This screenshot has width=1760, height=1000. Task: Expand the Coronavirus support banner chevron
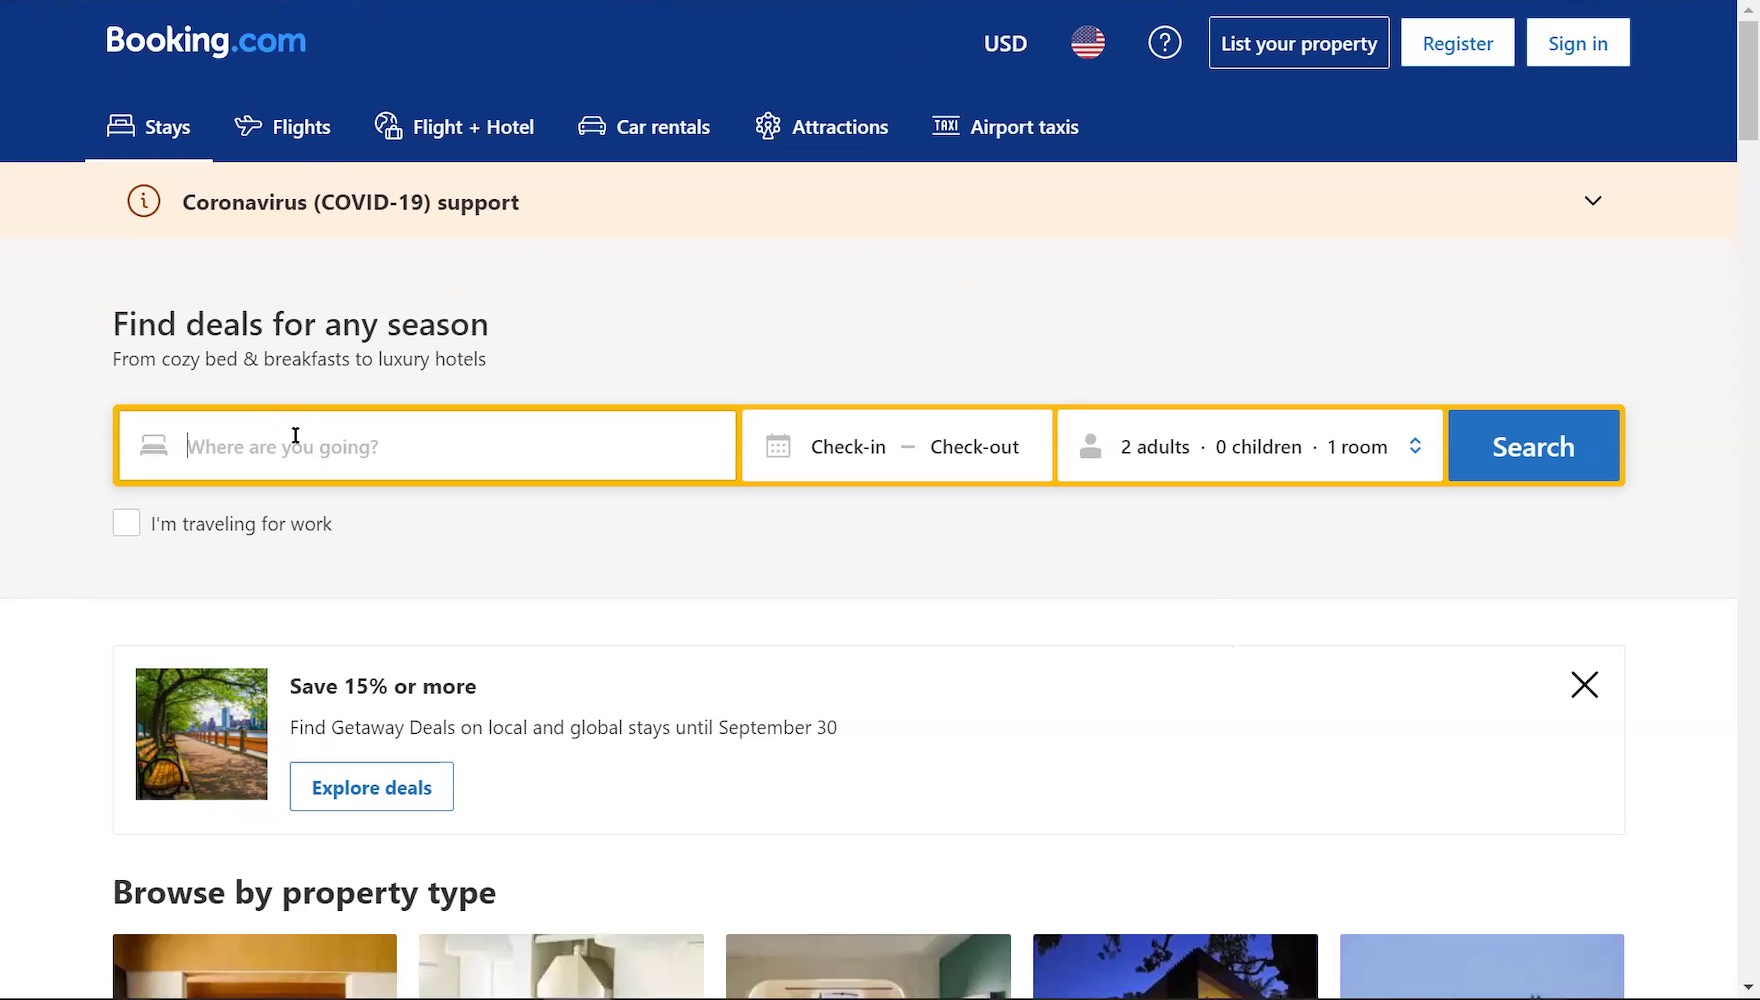[x=1593, y=201]
